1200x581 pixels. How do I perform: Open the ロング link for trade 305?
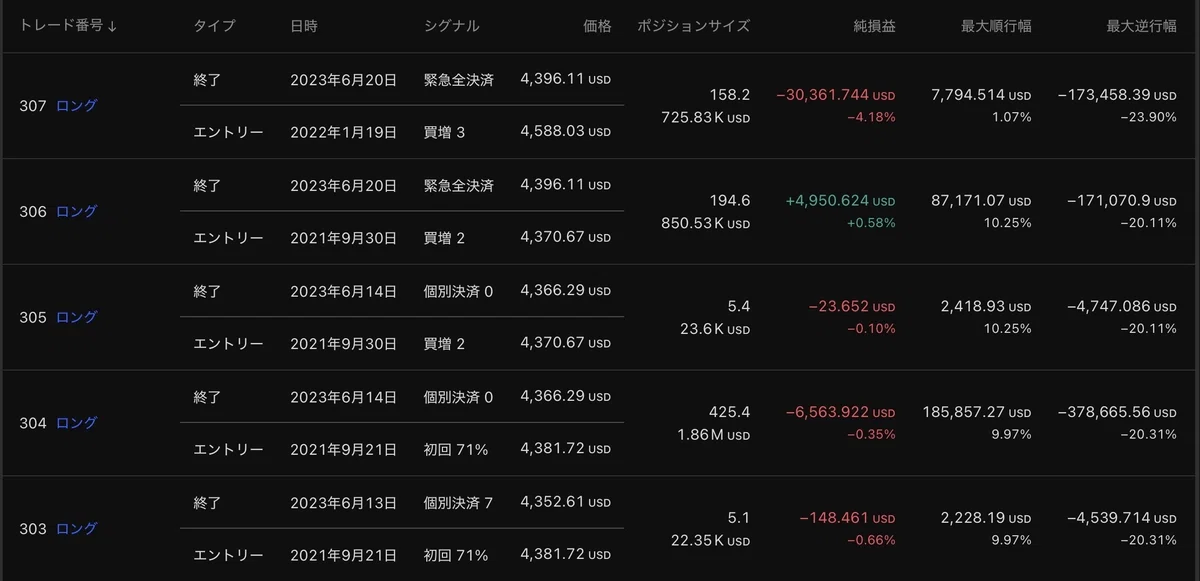(x=77, y=317)
